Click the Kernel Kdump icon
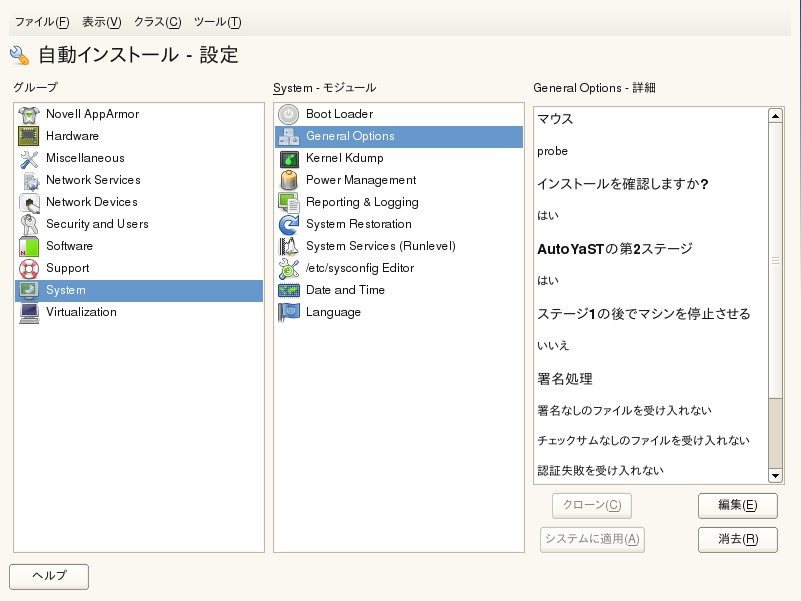Screen dimensions: 801x601 (289, 158)
